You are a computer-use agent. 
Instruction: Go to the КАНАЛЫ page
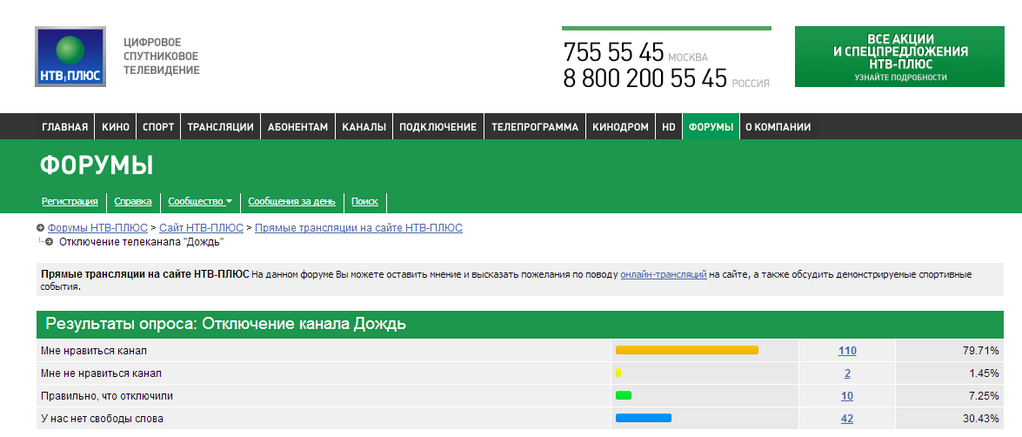pyautogui.click(x=364, y=127)
